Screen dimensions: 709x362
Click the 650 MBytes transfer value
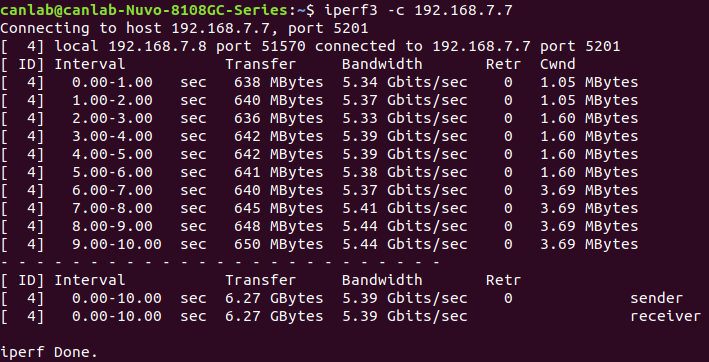(x=279, y=244)
